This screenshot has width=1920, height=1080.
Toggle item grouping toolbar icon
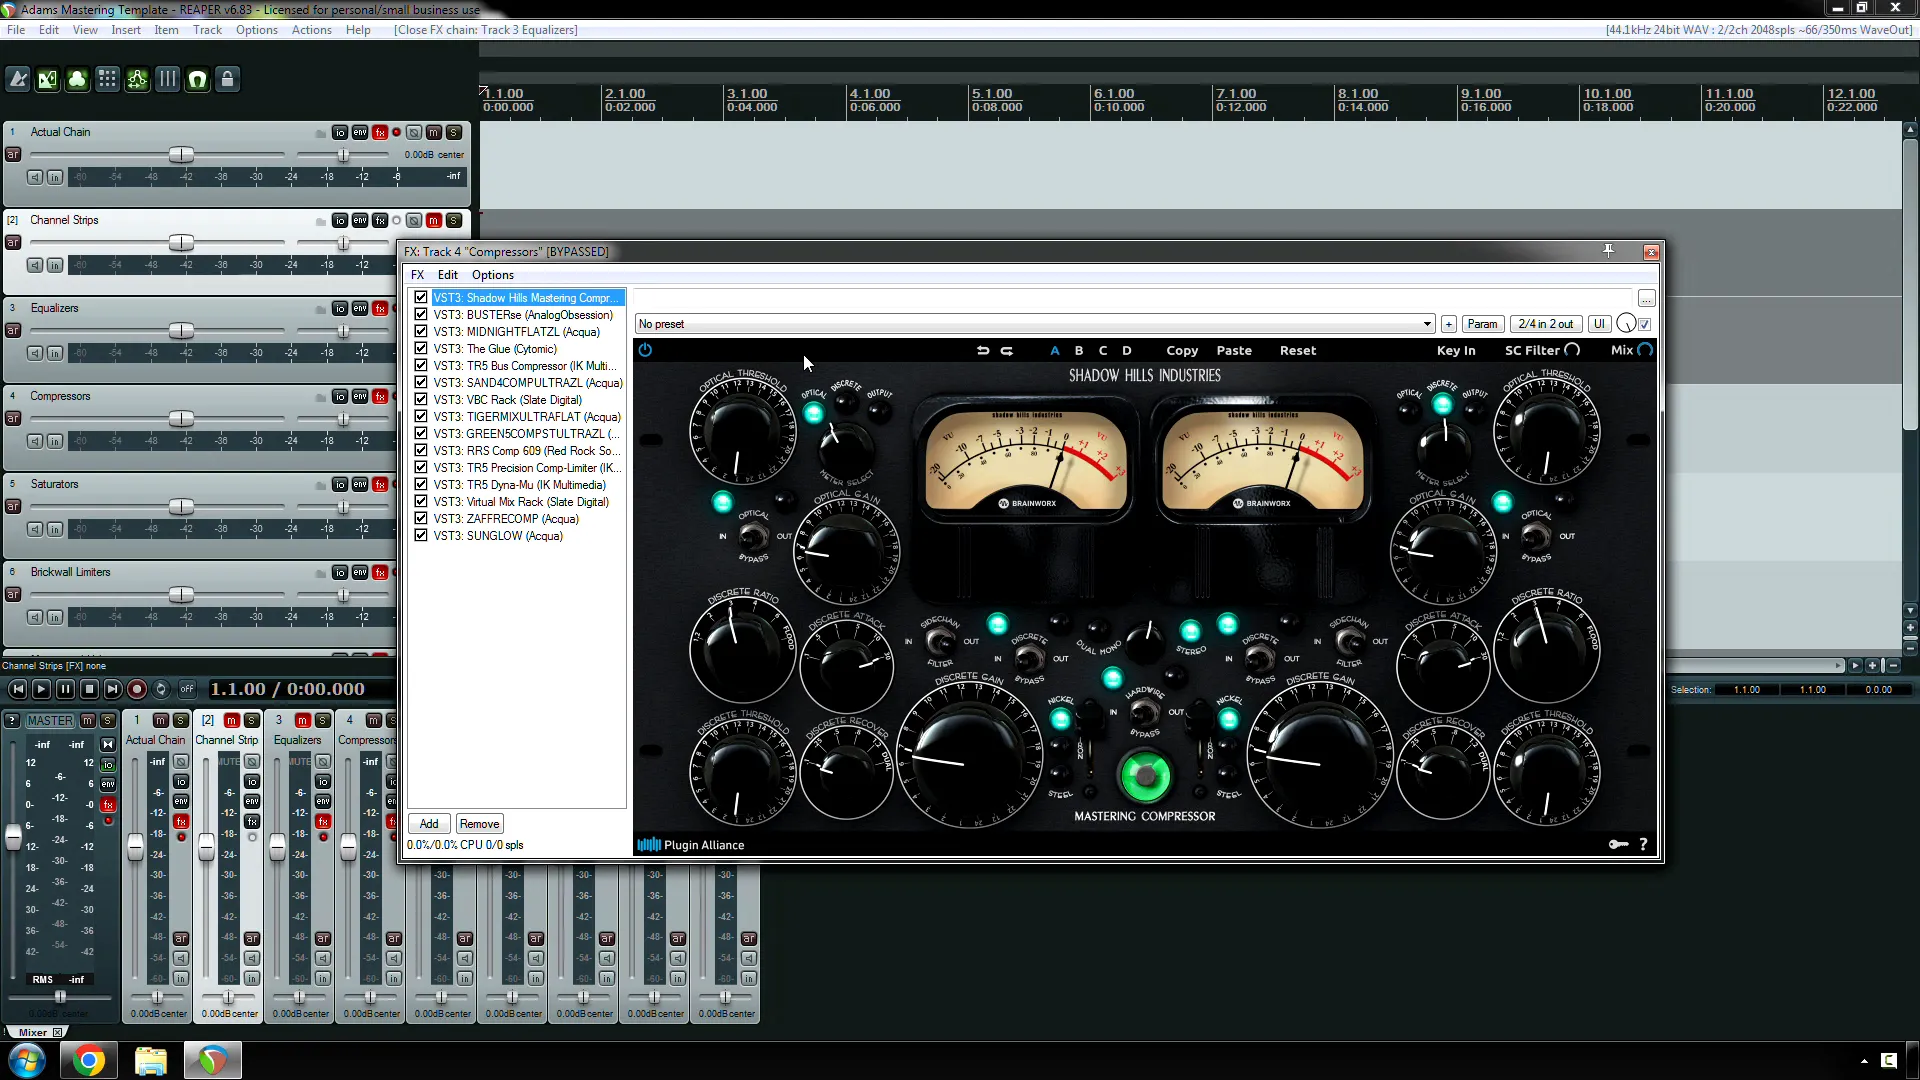point(78,79)
